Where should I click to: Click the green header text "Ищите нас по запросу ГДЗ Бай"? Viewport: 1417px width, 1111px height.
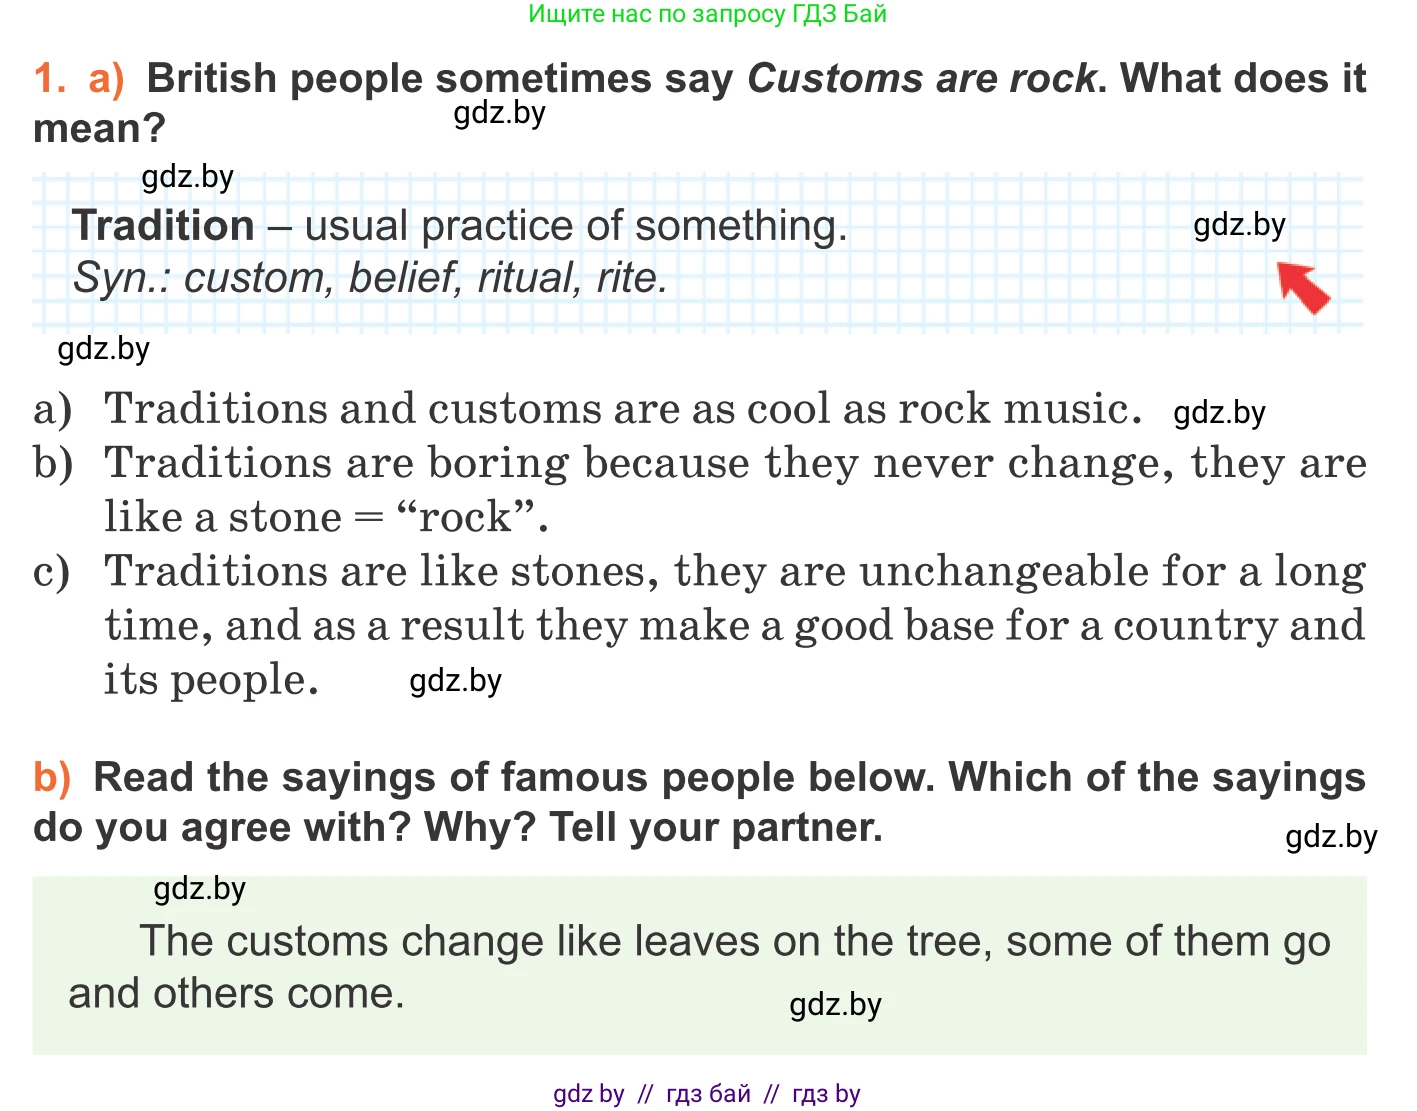707,14
